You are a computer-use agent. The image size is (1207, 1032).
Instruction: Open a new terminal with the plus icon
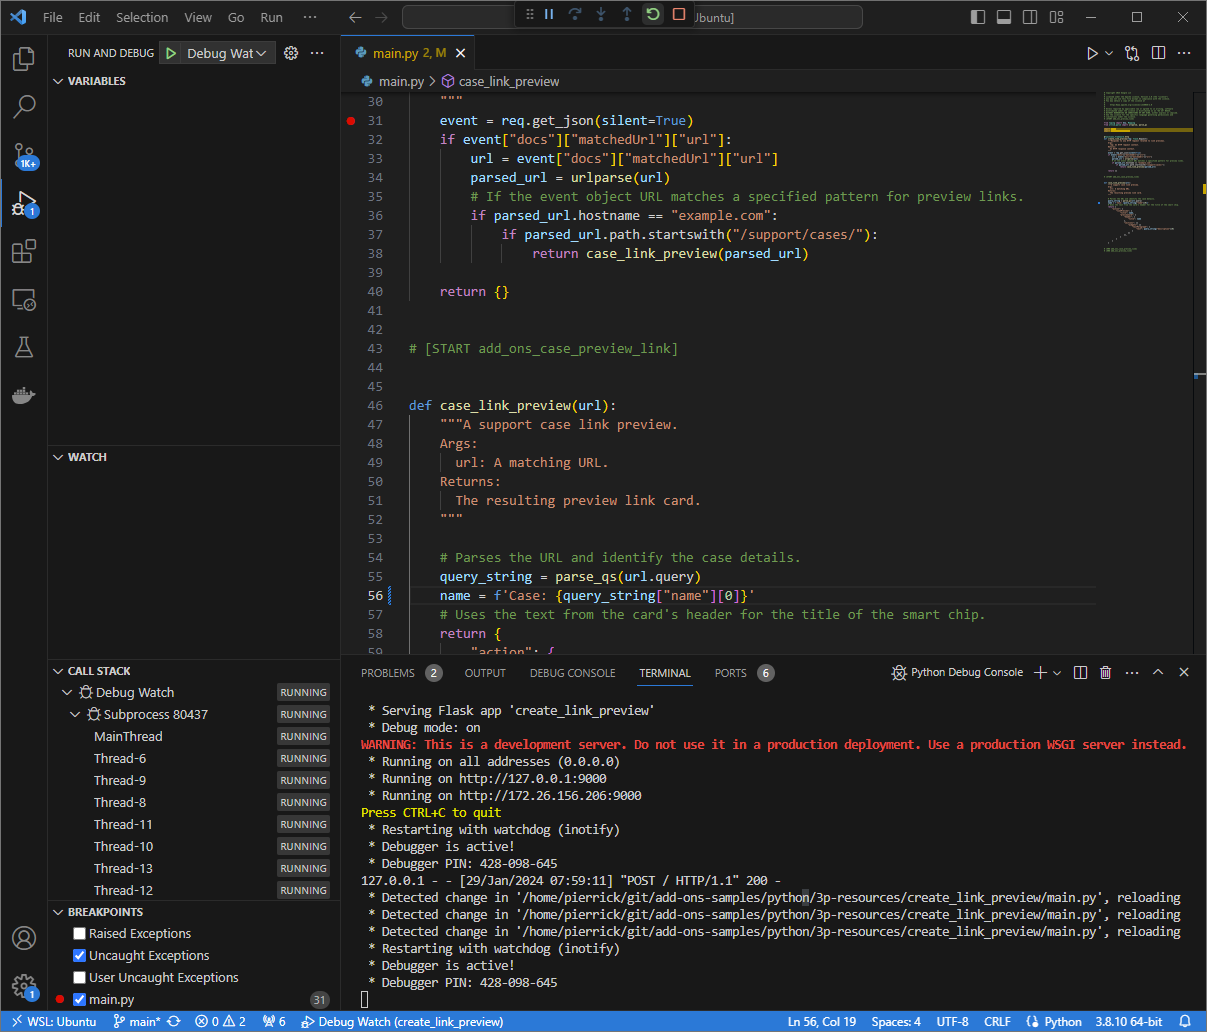[1043, 672]
